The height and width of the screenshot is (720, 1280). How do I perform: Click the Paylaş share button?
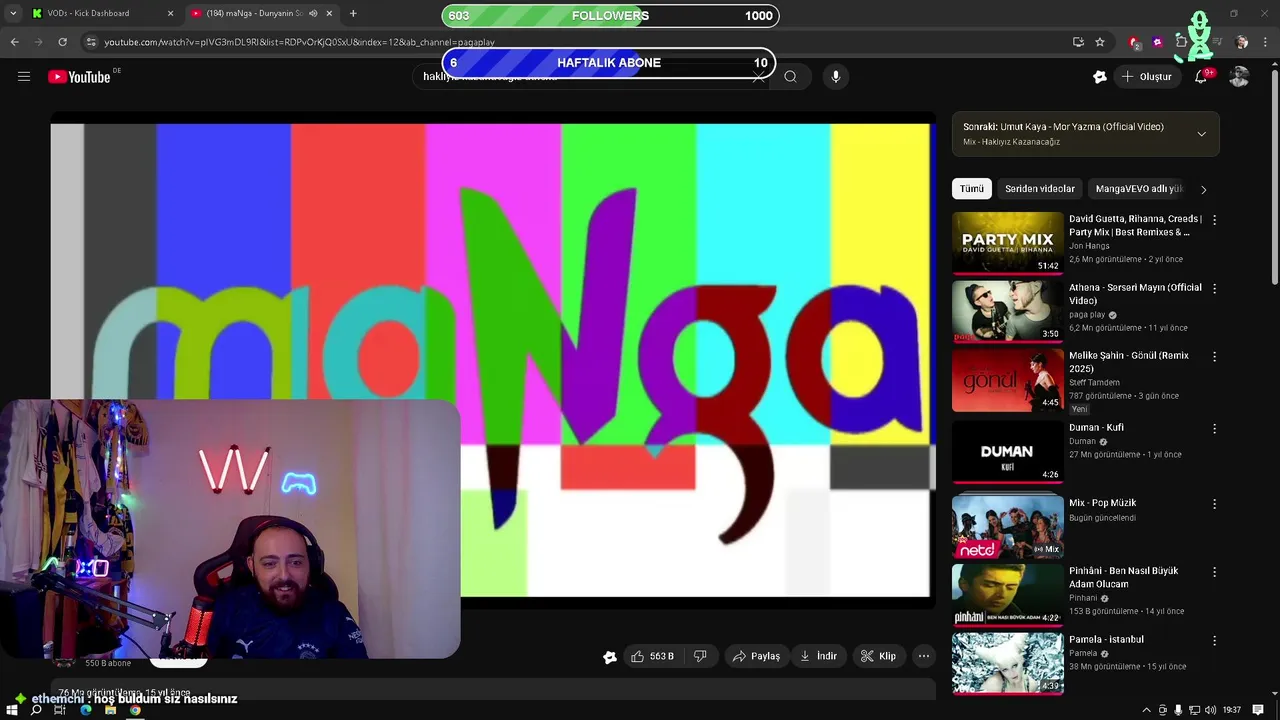(x=756, y=656)
